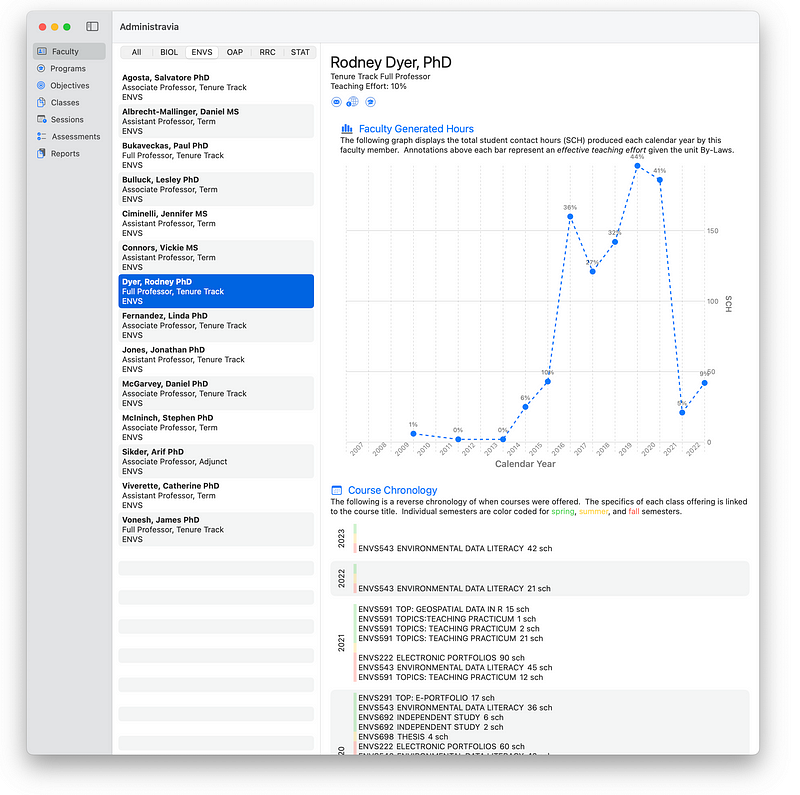Click the 44% peak data point on graph
800x795 pixels.
point(637,166)
